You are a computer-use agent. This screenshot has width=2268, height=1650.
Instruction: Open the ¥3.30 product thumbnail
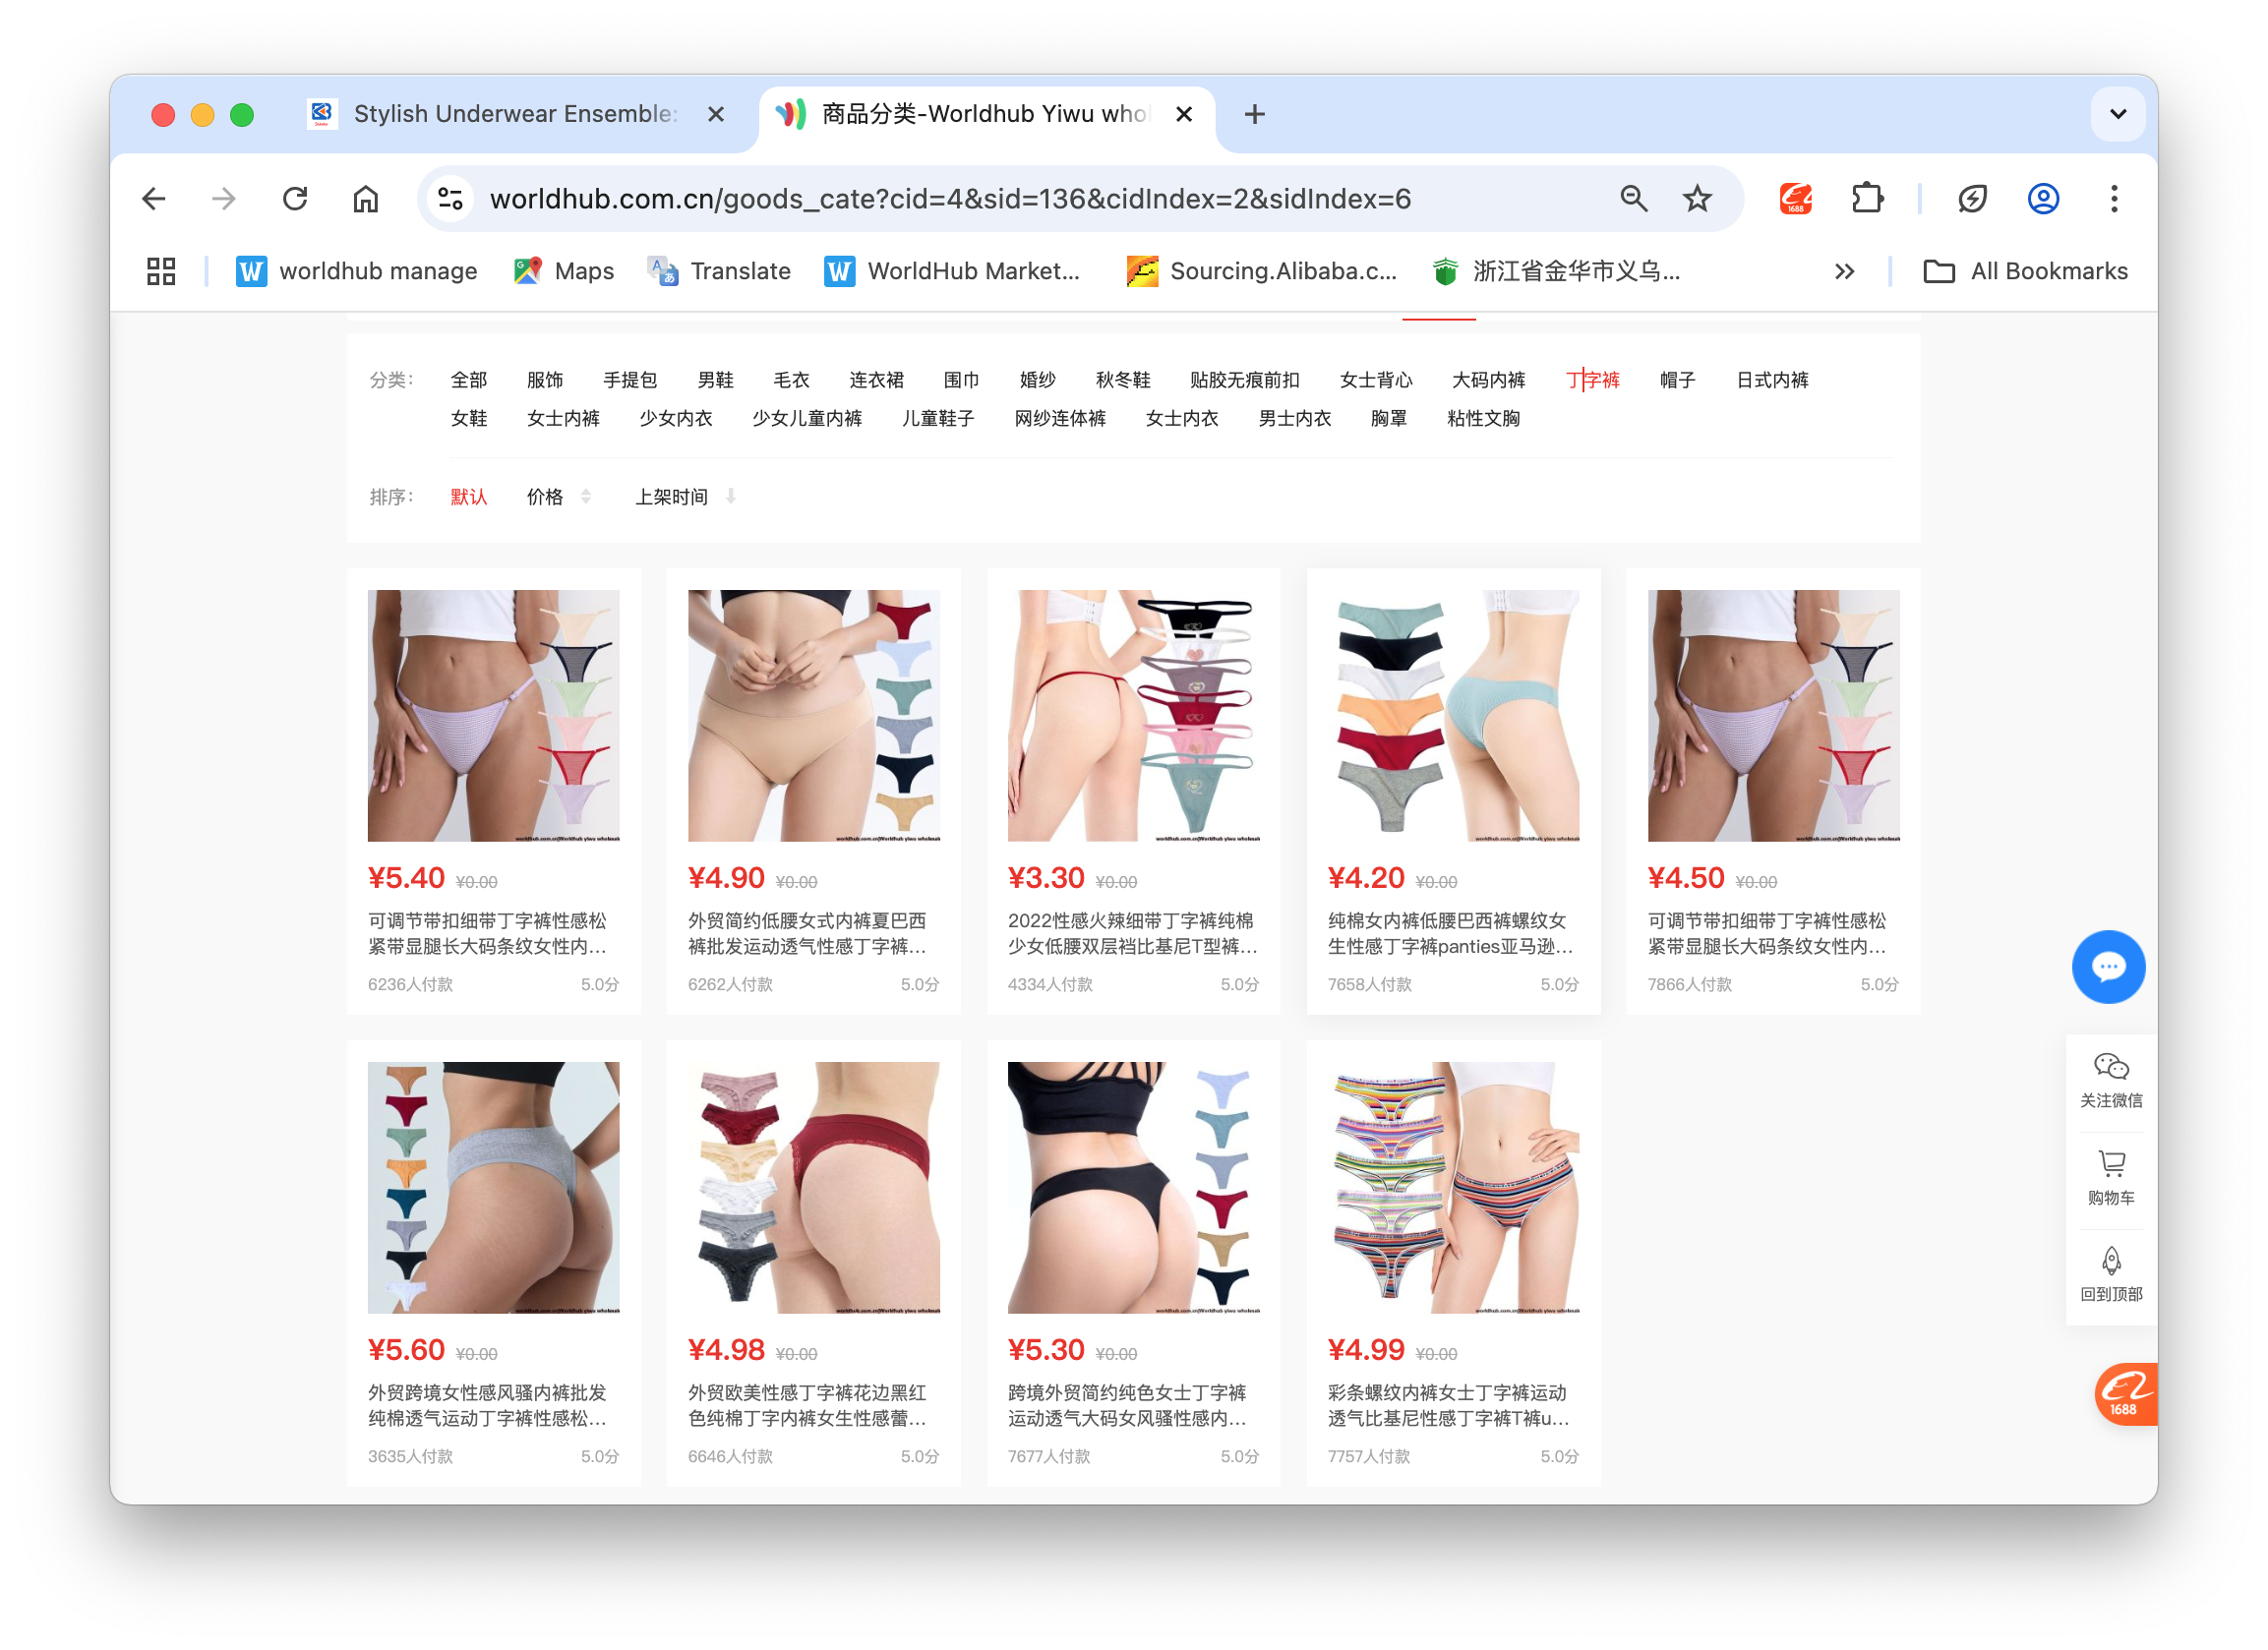point(1133,715)
